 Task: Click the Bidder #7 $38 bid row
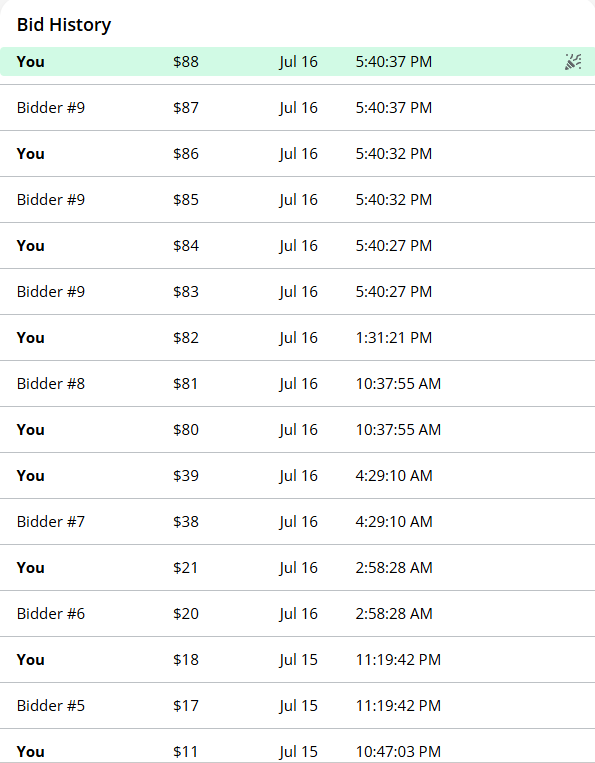point(297,522)
